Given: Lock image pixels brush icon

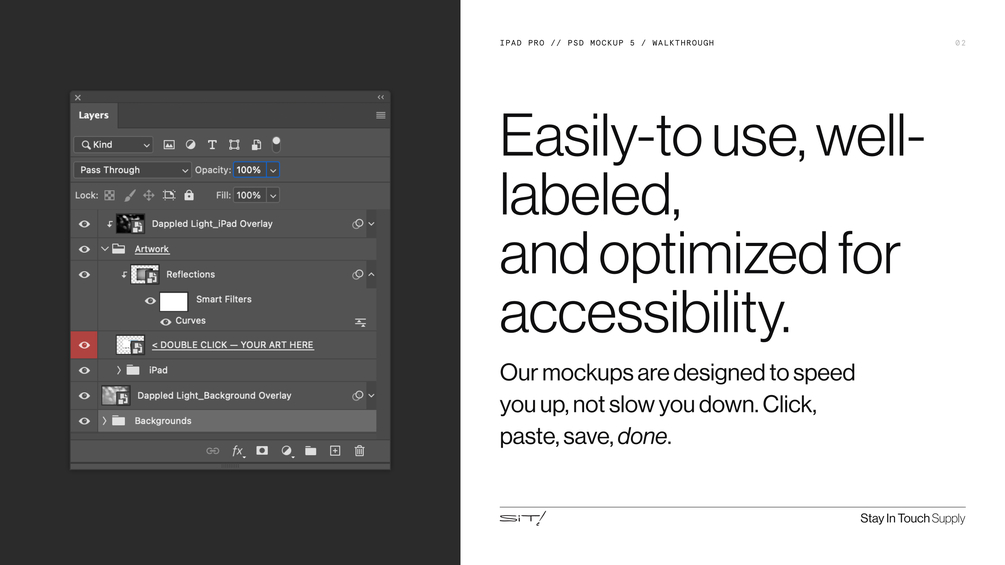Looking at the screenshot, I should coord(129,195).
